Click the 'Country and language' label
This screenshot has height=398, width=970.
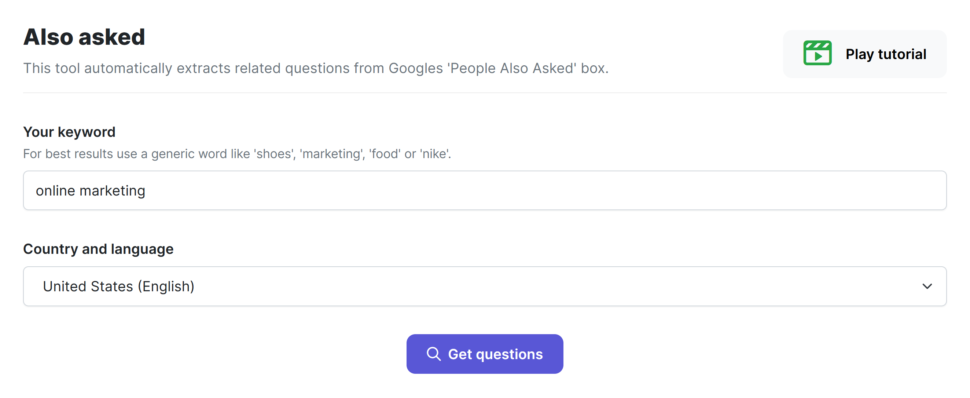[98, 249]
